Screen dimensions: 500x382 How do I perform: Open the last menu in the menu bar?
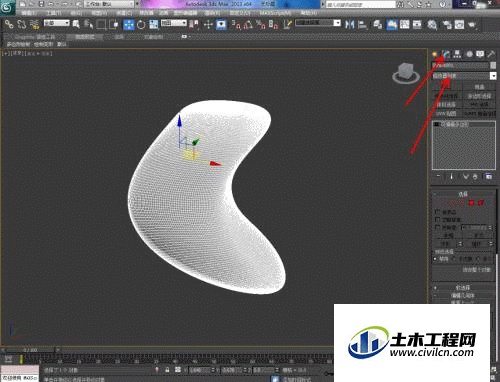(308, 13)
